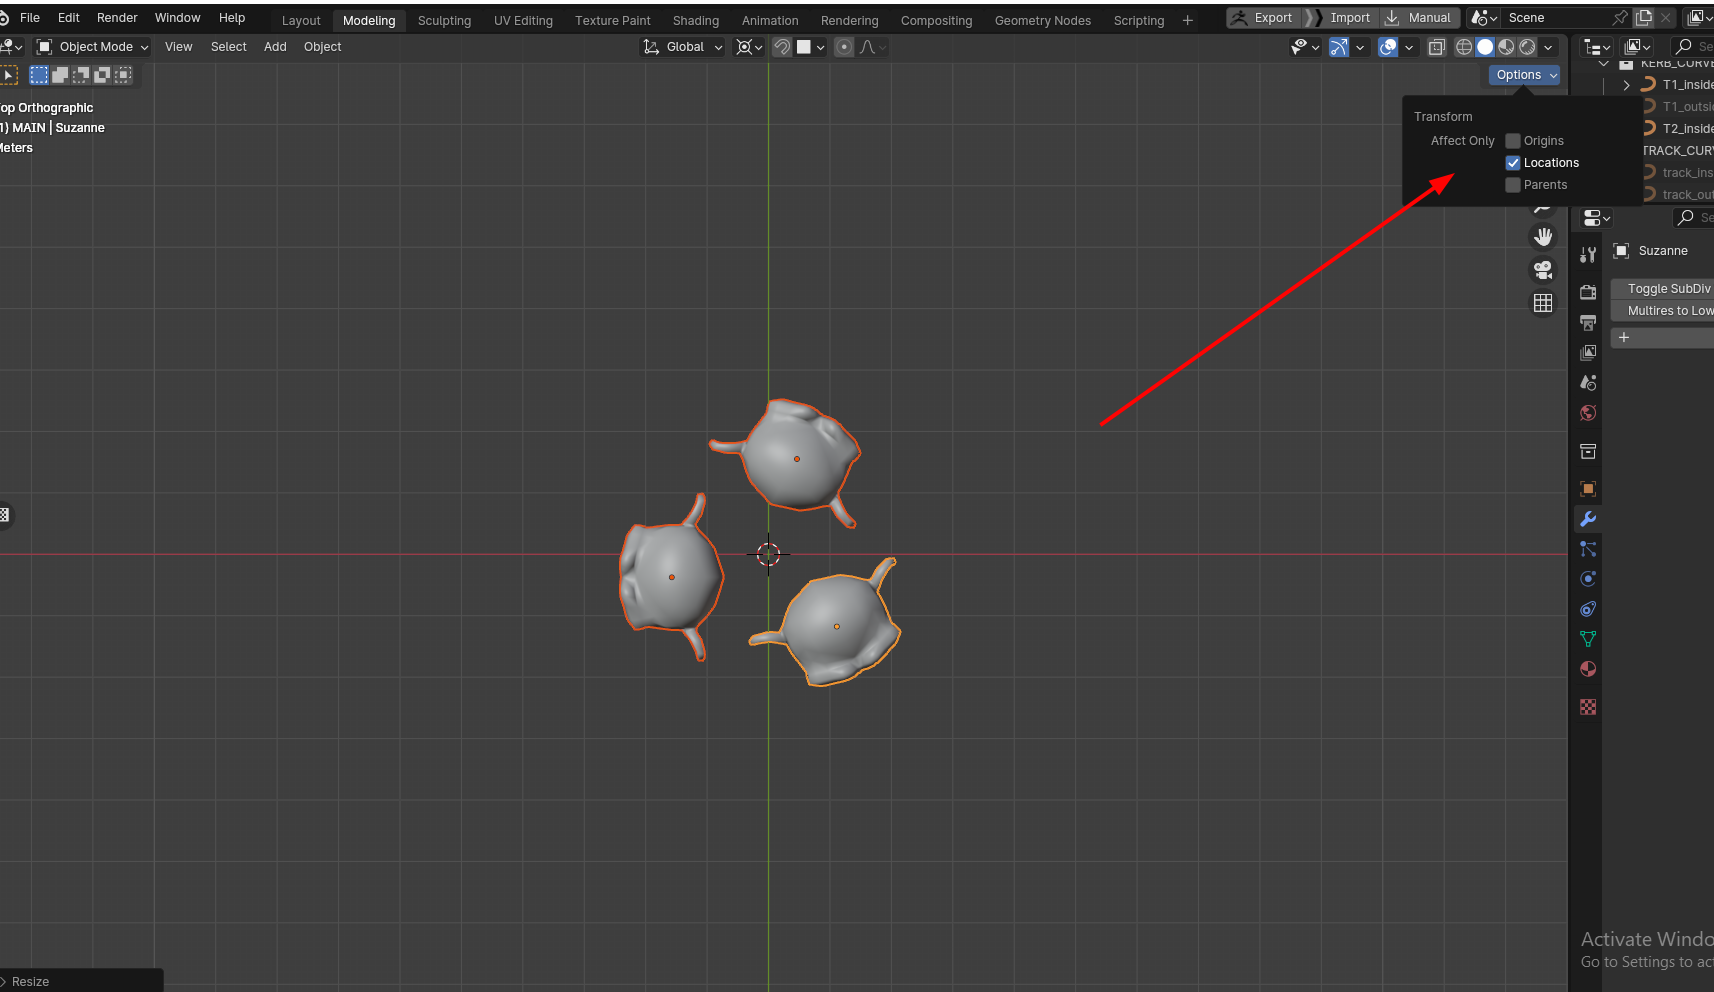Open the File menu
Image resolution: width=1714 pixels, height=992 pixels.
click(30, 18)
